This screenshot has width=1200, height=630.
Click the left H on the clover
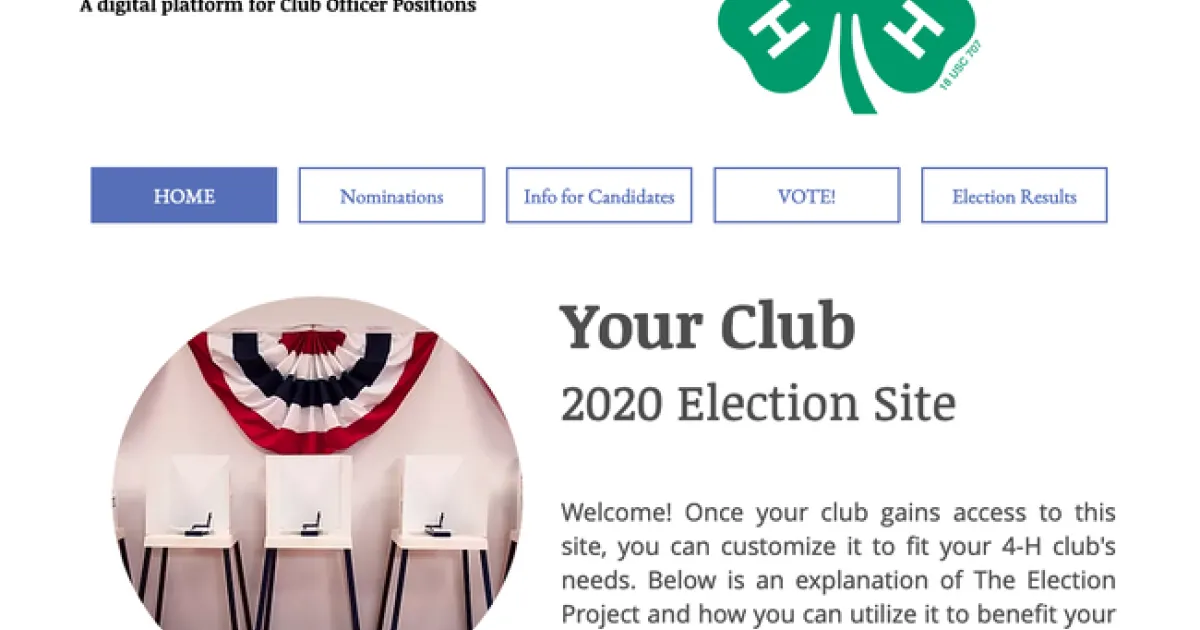[778, 25]
